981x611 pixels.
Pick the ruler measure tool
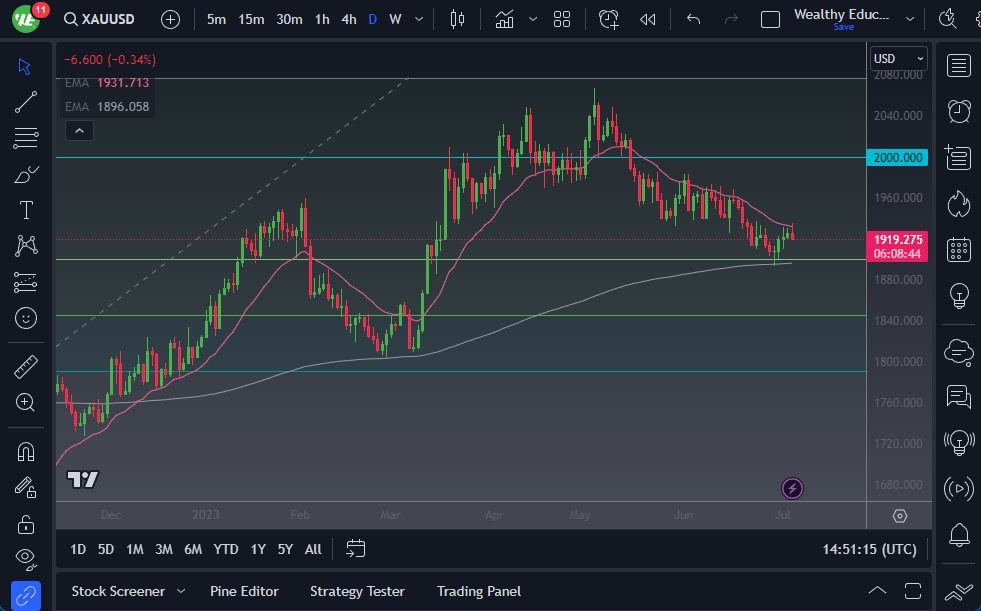click(x=26, y=367)
